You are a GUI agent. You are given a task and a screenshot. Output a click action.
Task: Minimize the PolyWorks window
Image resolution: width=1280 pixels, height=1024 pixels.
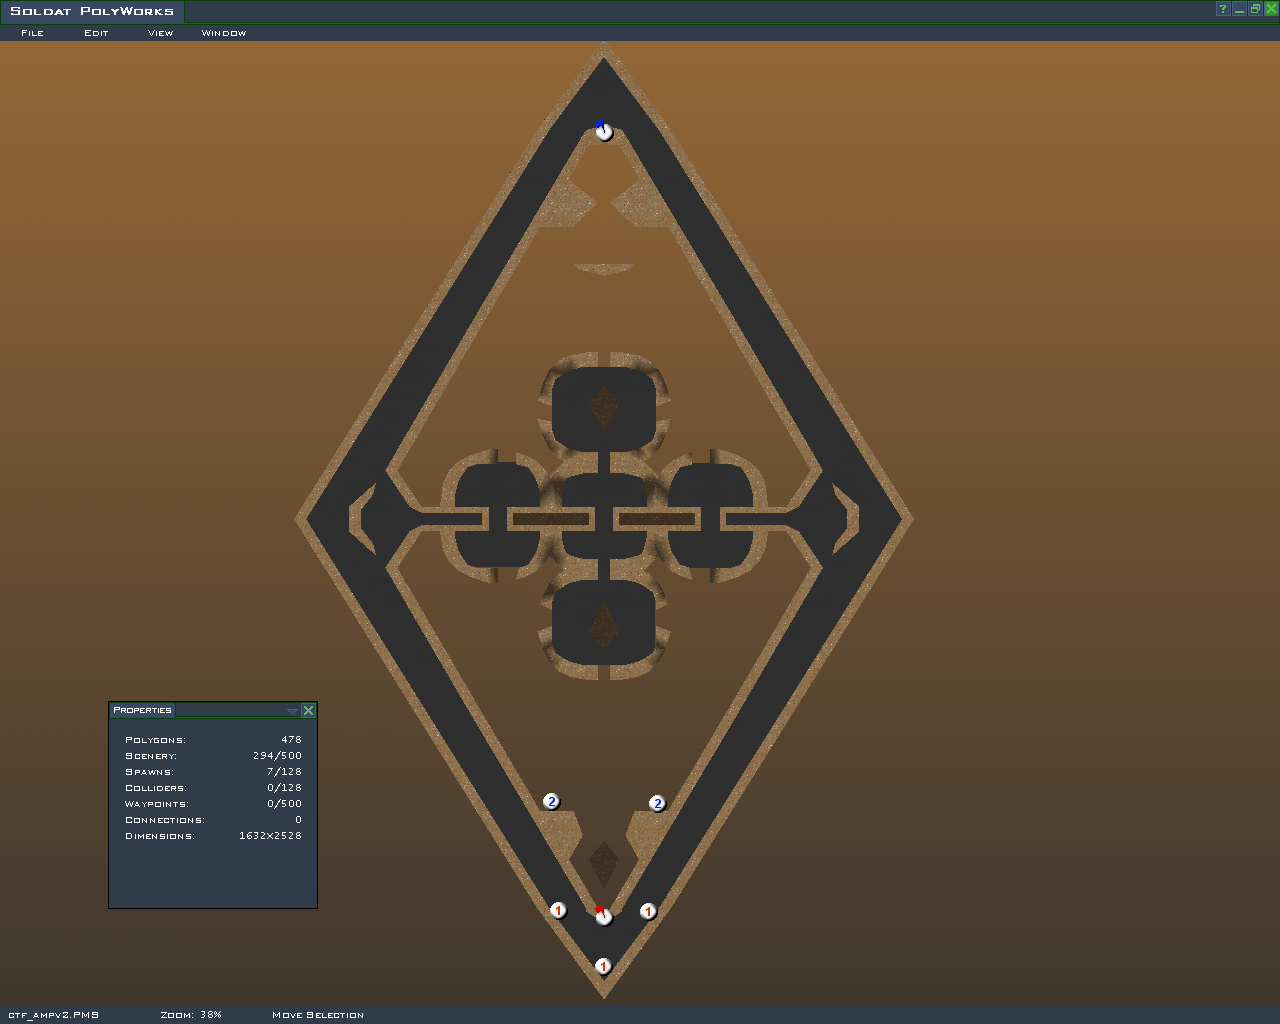pyautogui.click(x=1239, y=10)
